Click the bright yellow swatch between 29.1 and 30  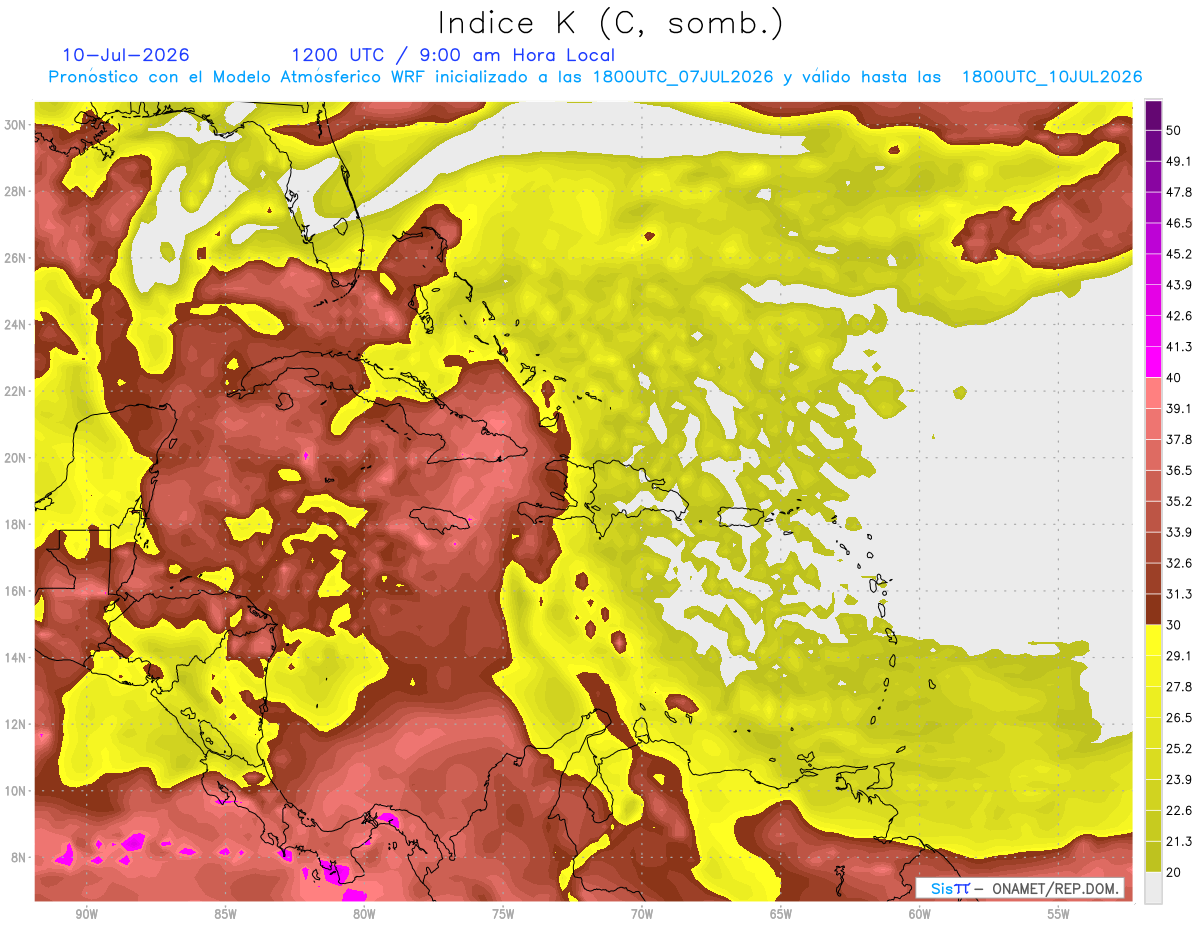click(x=1153, y=641)
